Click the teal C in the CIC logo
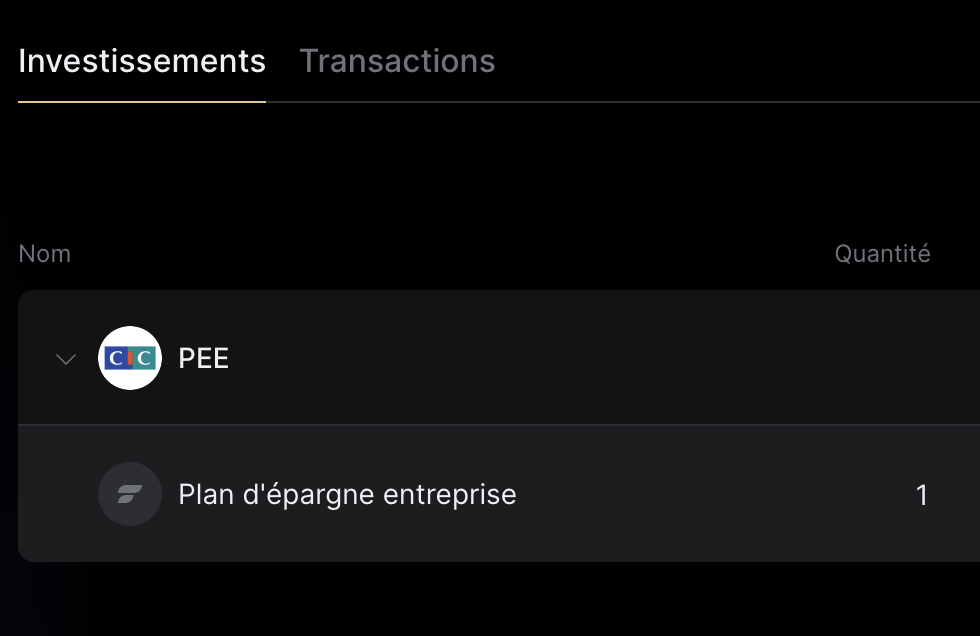 pyautogui.click(x=145, y=358)
